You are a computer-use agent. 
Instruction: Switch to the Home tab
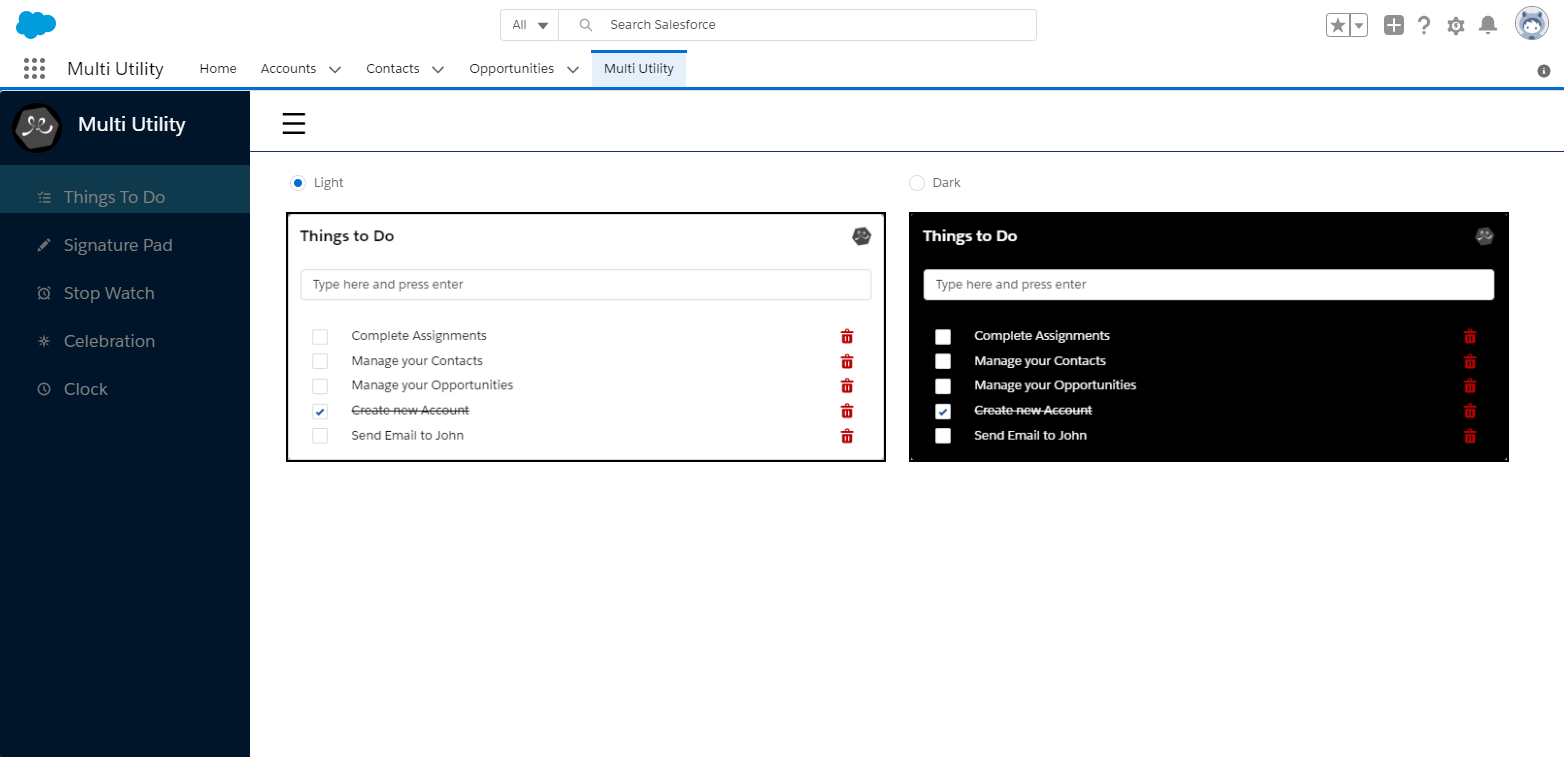click(217, 68)
